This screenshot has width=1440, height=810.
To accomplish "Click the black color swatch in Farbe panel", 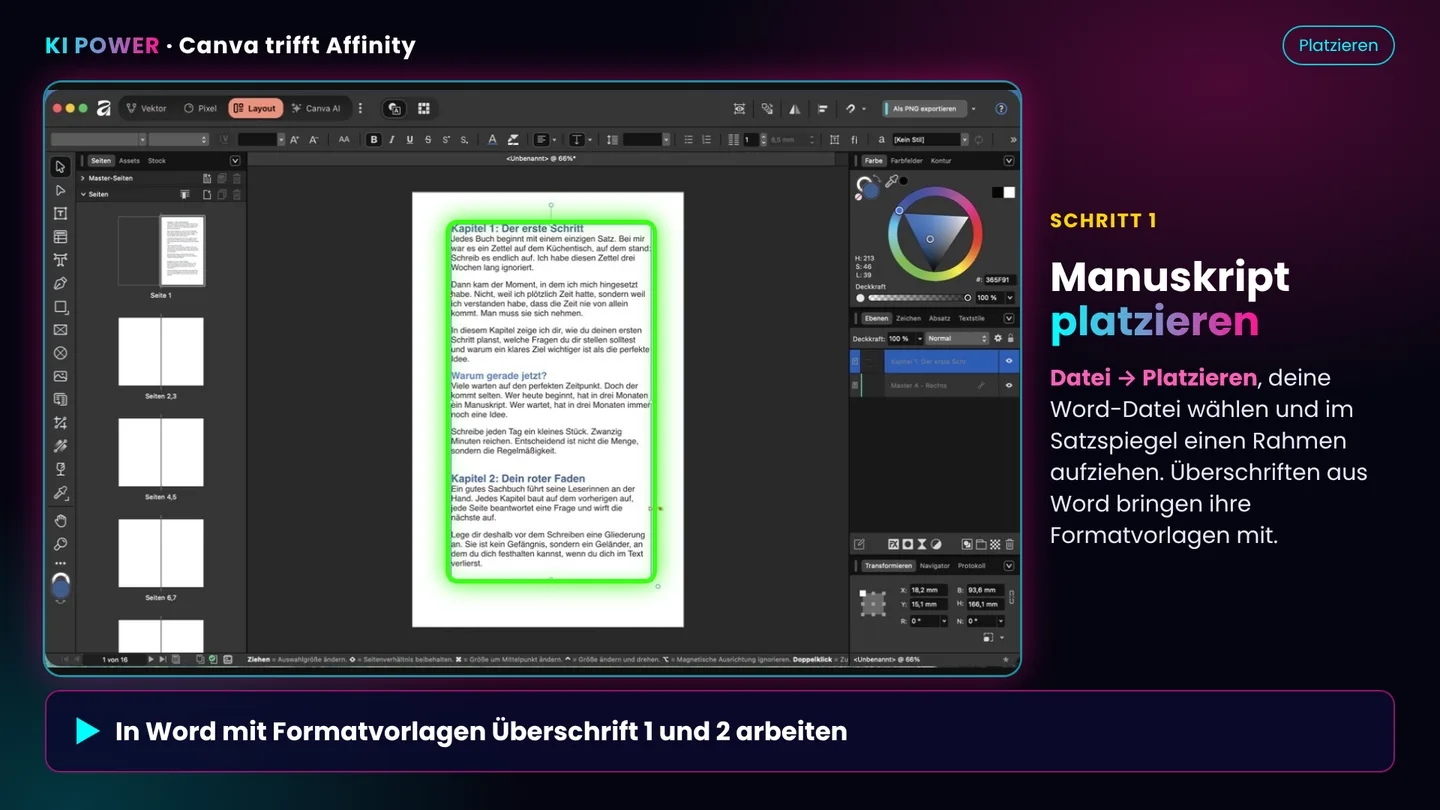I will (997, 192).
